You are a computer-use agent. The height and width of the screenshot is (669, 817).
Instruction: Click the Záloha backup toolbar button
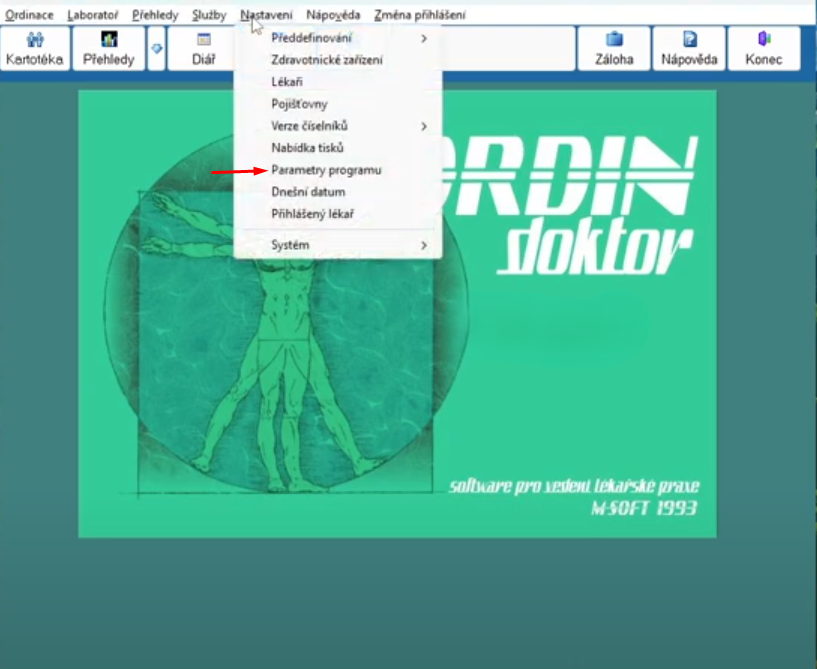pyautogui.click(x=614, y=48)
